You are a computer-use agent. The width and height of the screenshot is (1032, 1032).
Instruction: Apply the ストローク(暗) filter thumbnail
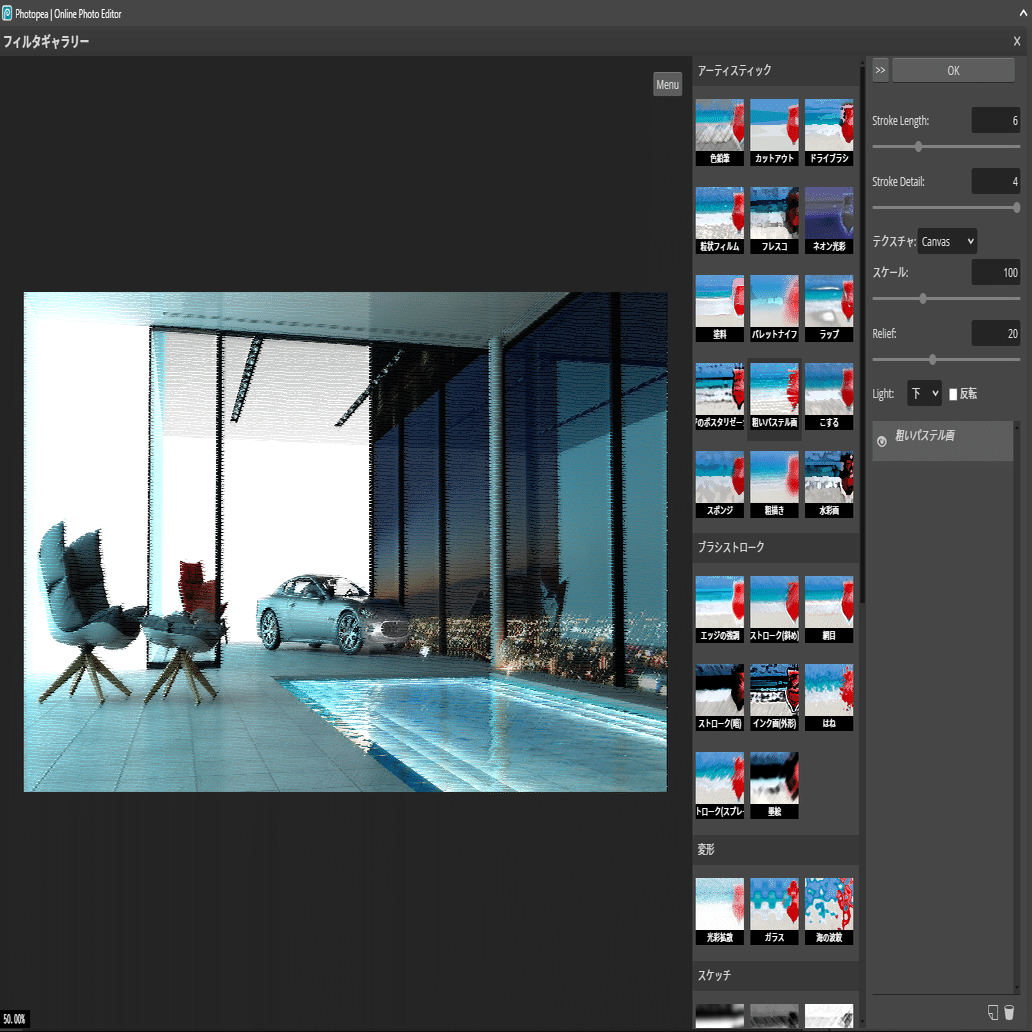point(719,698)
